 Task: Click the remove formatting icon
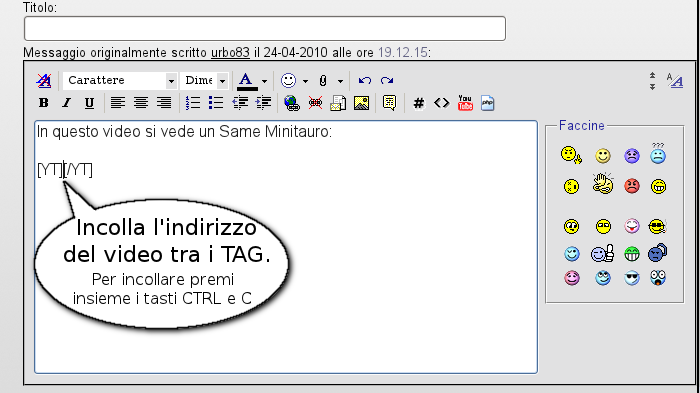[x=44, y=81]
